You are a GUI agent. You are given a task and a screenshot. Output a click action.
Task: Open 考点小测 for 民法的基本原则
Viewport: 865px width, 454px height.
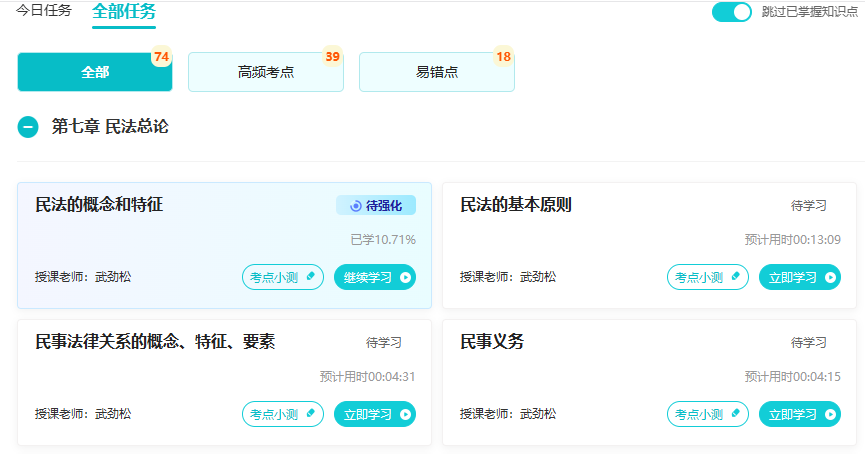708,277
